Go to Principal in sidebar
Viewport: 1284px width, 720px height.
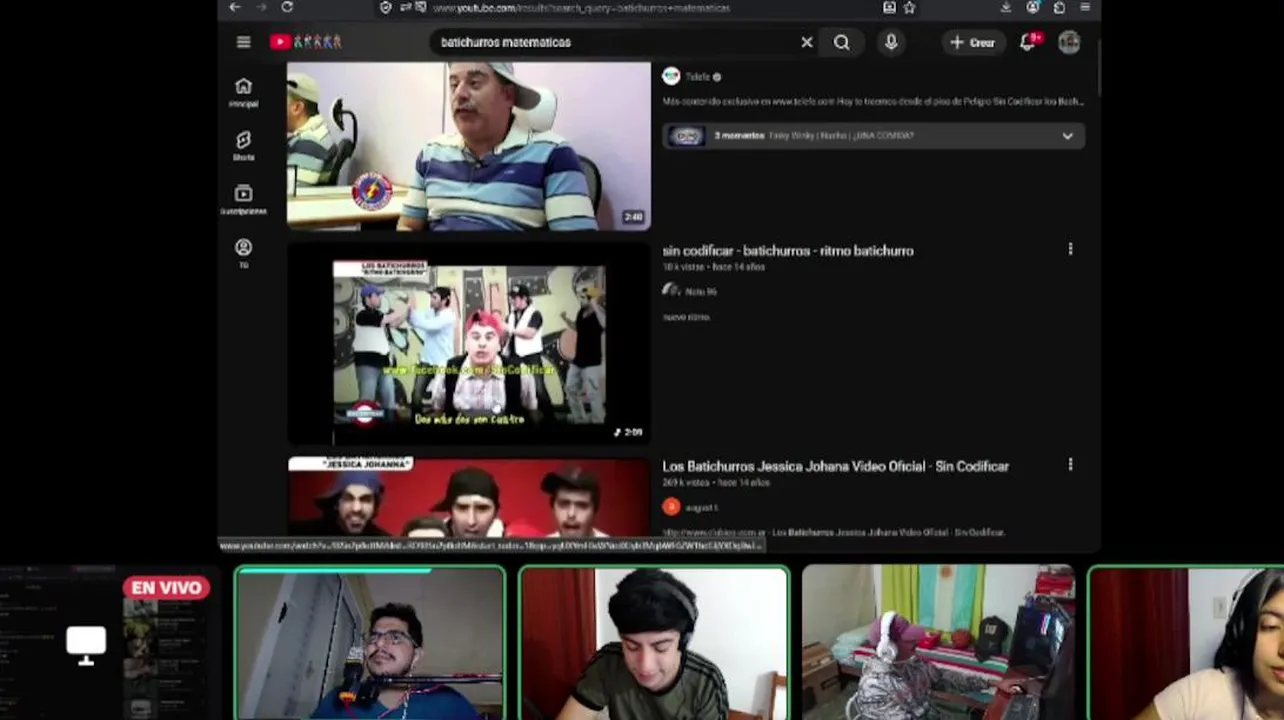pos(243,92)
